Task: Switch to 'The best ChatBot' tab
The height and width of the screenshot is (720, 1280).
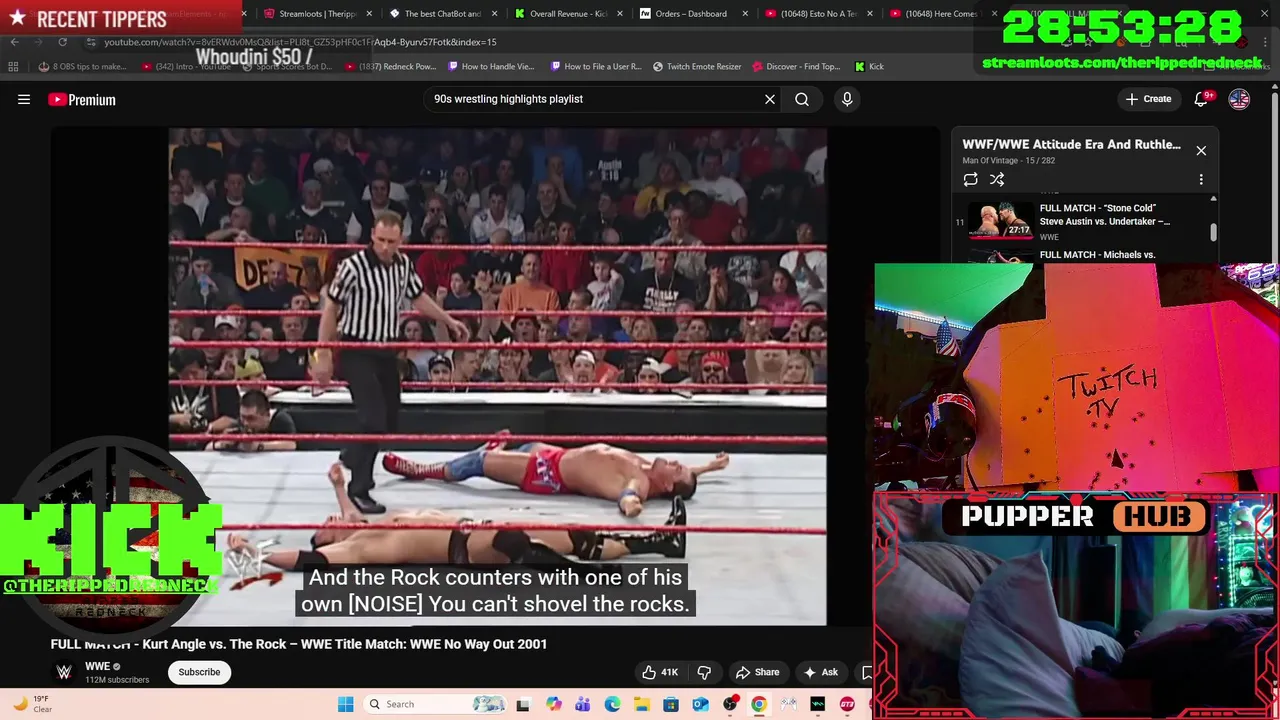Action: click(443, 14)
